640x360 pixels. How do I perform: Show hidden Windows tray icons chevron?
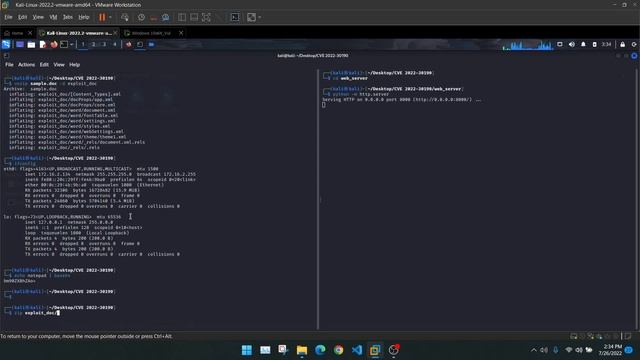(x=533, y=350)
